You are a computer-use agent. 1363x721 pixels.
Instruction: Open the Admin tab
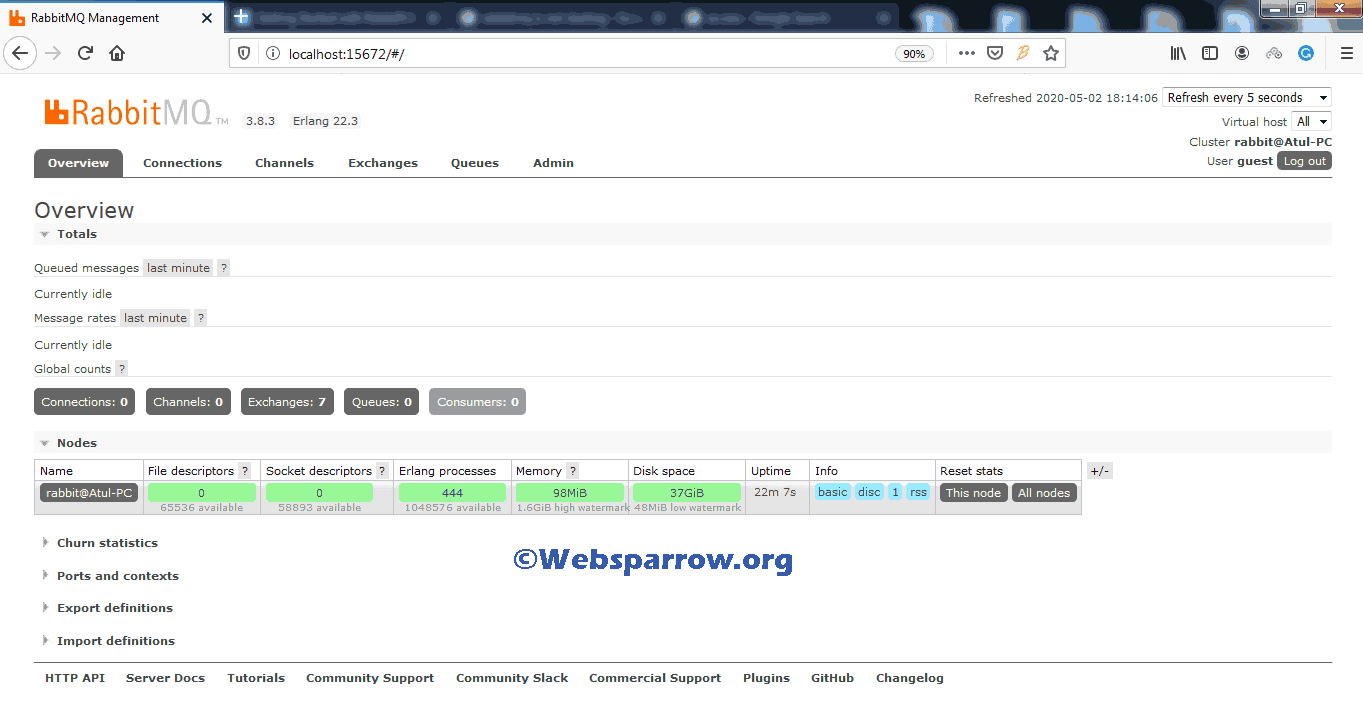(x=553, y=162)
